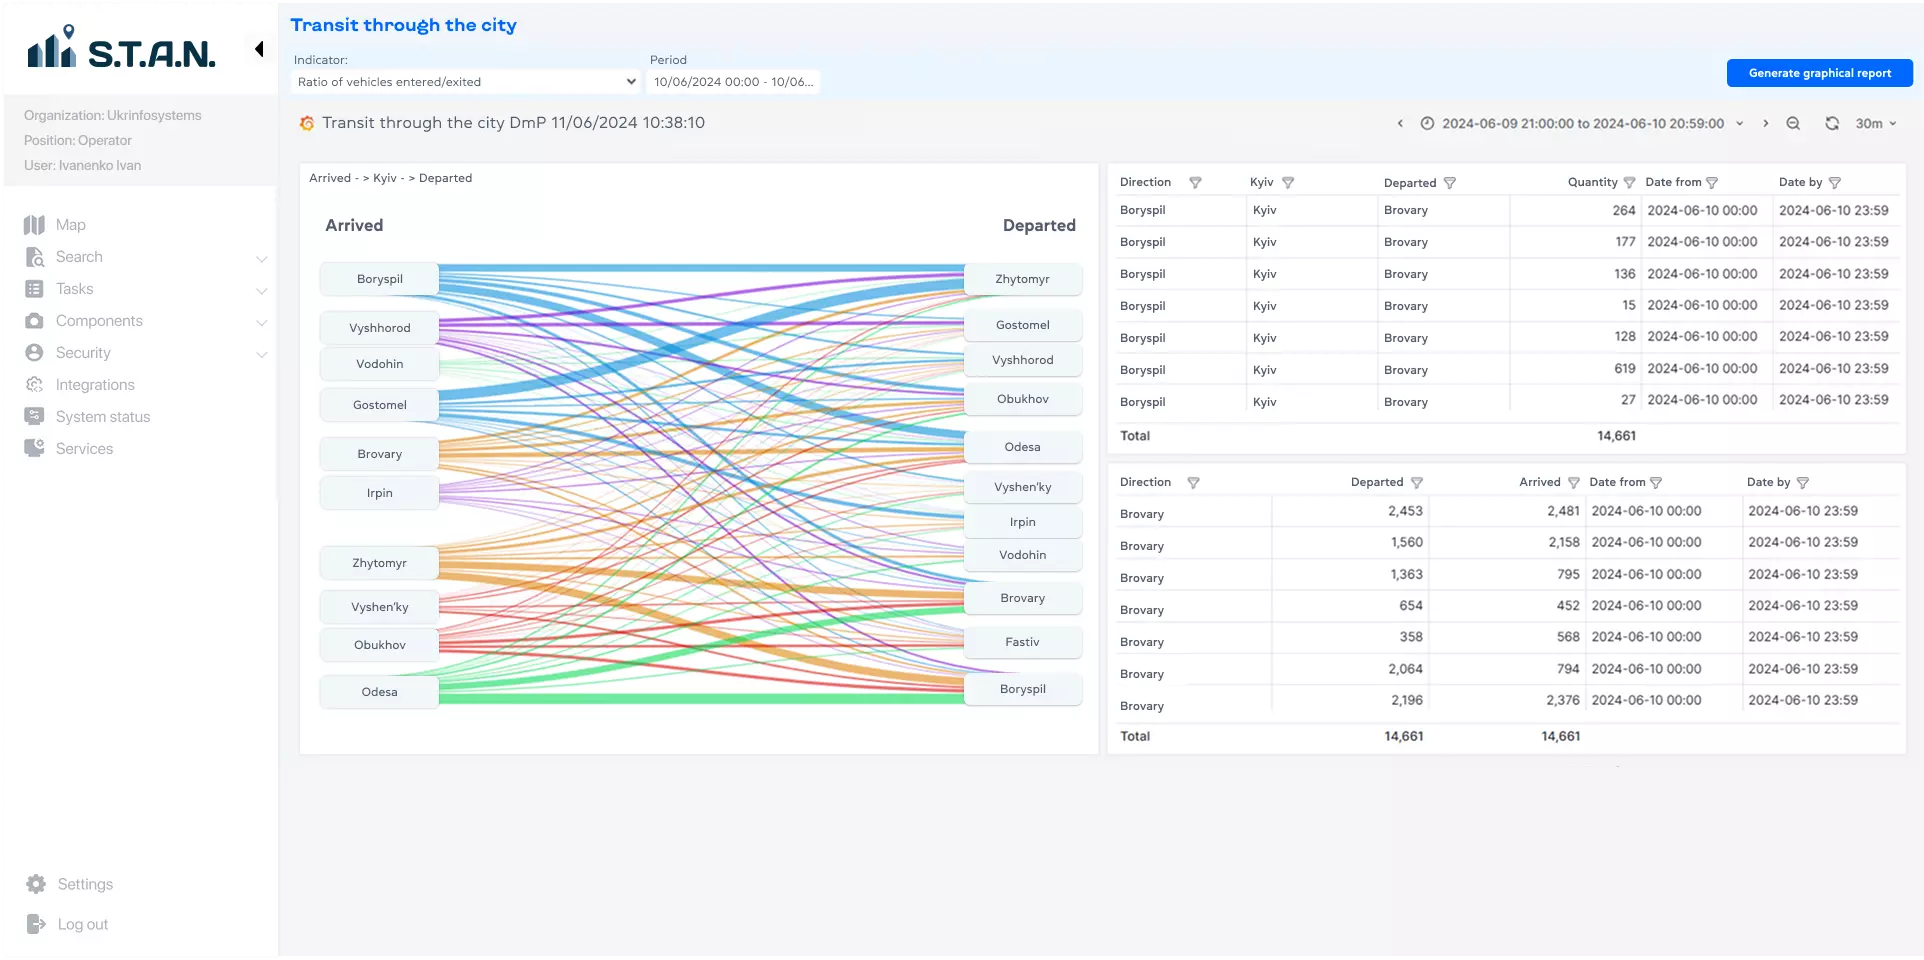Viewport: 1924px width, 960px height.
Task: Filter the Kyiv column
Action: click(1288, 183)
